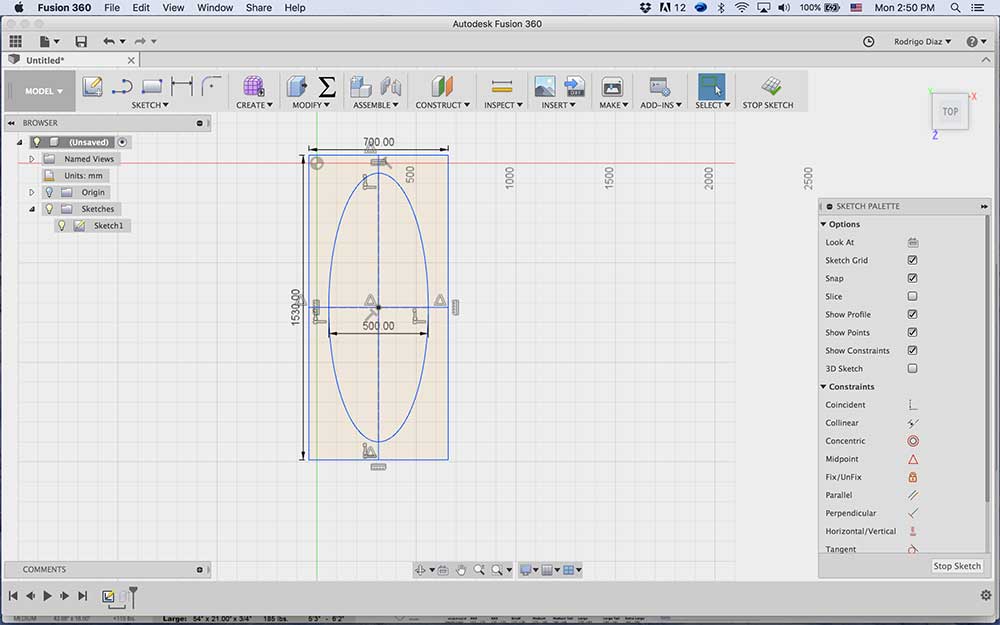Screen dimensions: 1000x625
Task: Click the Measure inspect icon
Action: click(502, 86)
